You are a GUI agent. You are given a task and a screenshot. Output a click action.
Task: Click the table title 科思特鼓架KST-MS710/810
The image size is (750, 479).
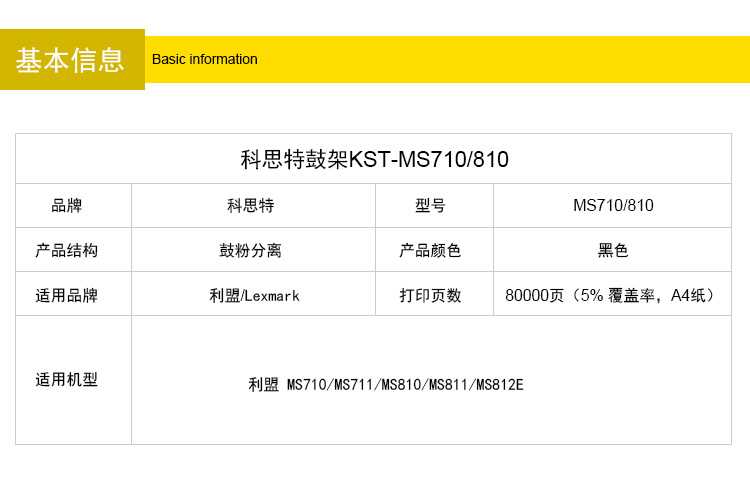(x=375, y=159)
